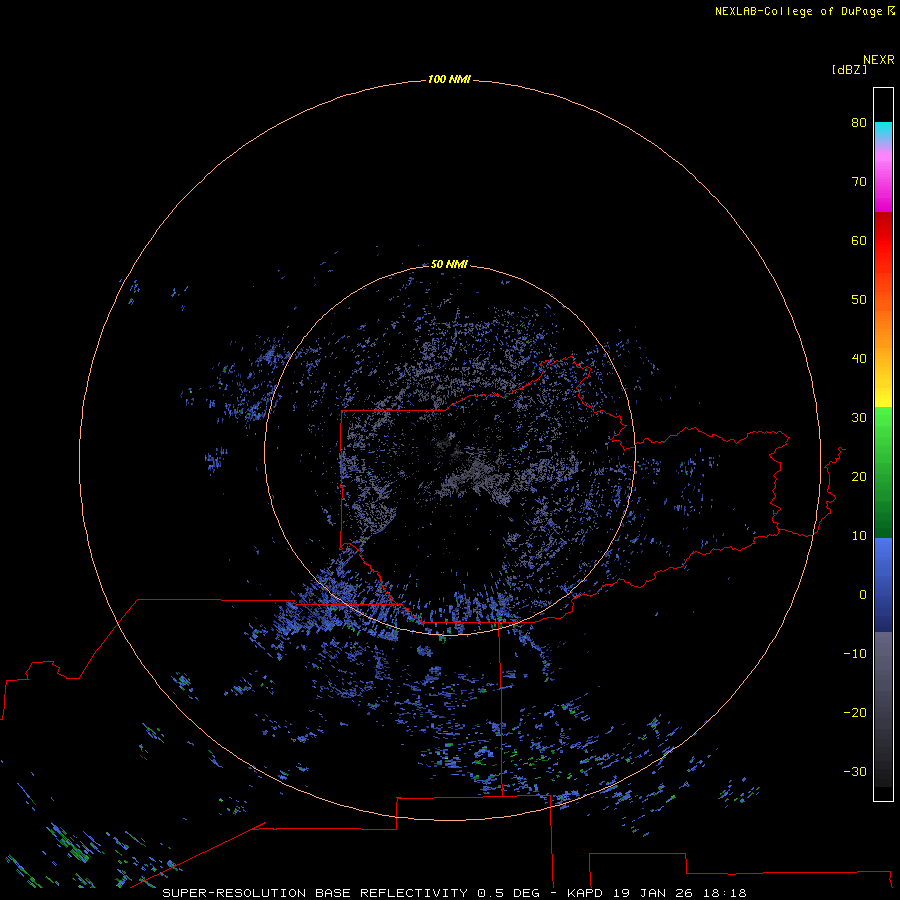
Task: Click the green segment of the color bar
Action: tap(883, 472)
